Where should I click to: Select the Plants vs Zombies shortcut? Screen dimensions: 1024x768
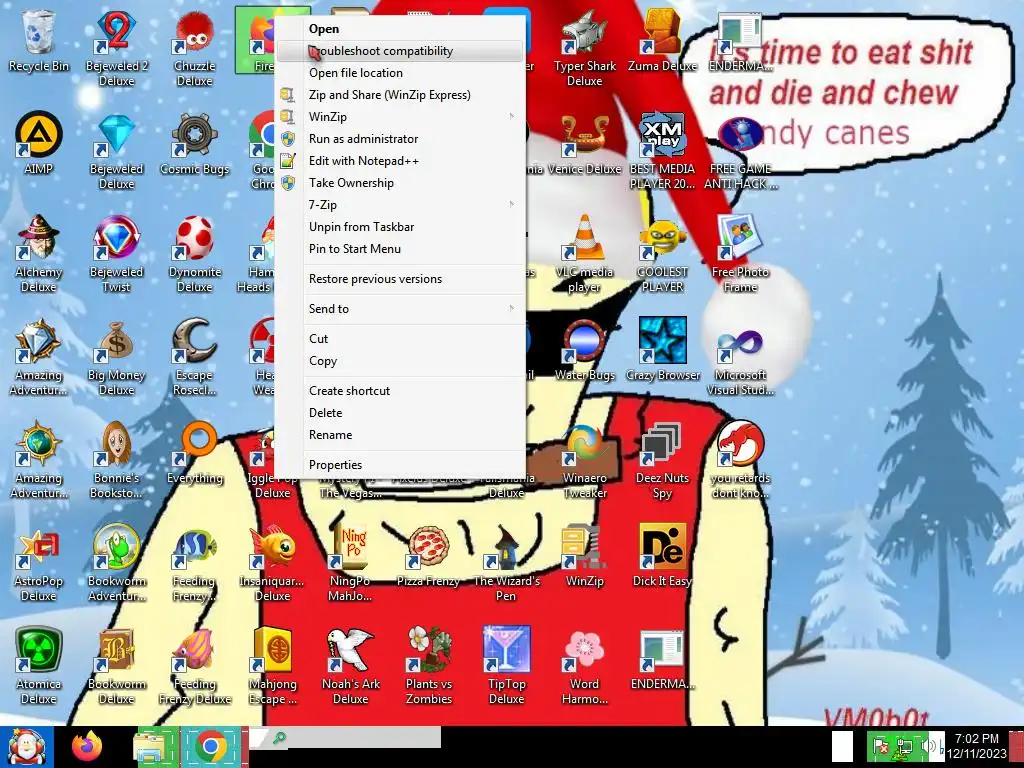pyautogui.click(x=428, y=666)
